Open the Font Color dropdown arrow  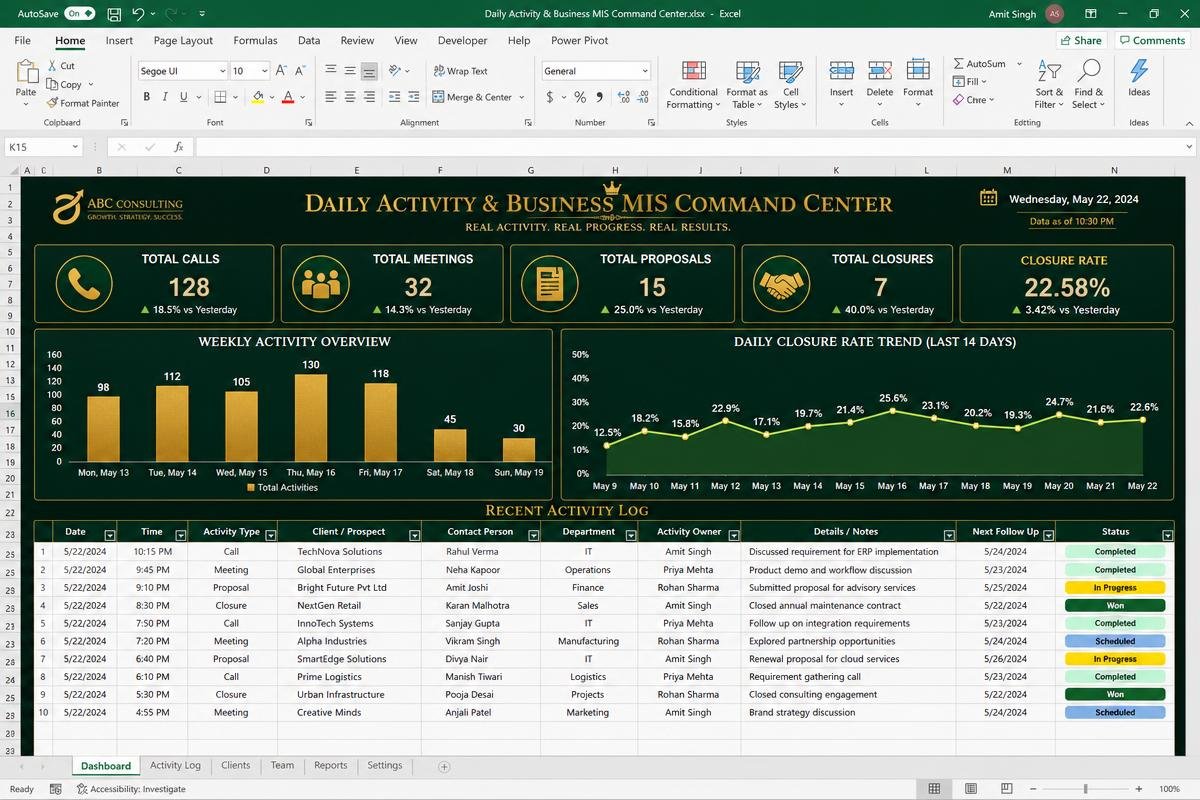[303, 97]
